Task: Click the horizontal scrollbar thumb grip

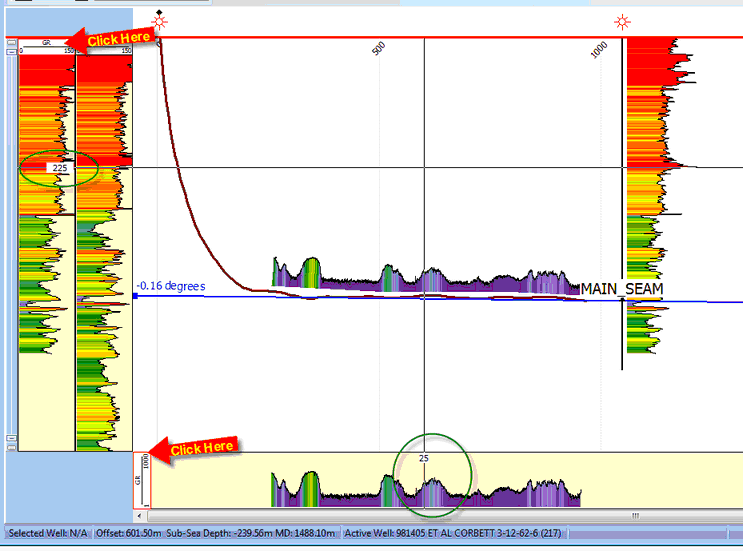Action: (x=633, y=516)
